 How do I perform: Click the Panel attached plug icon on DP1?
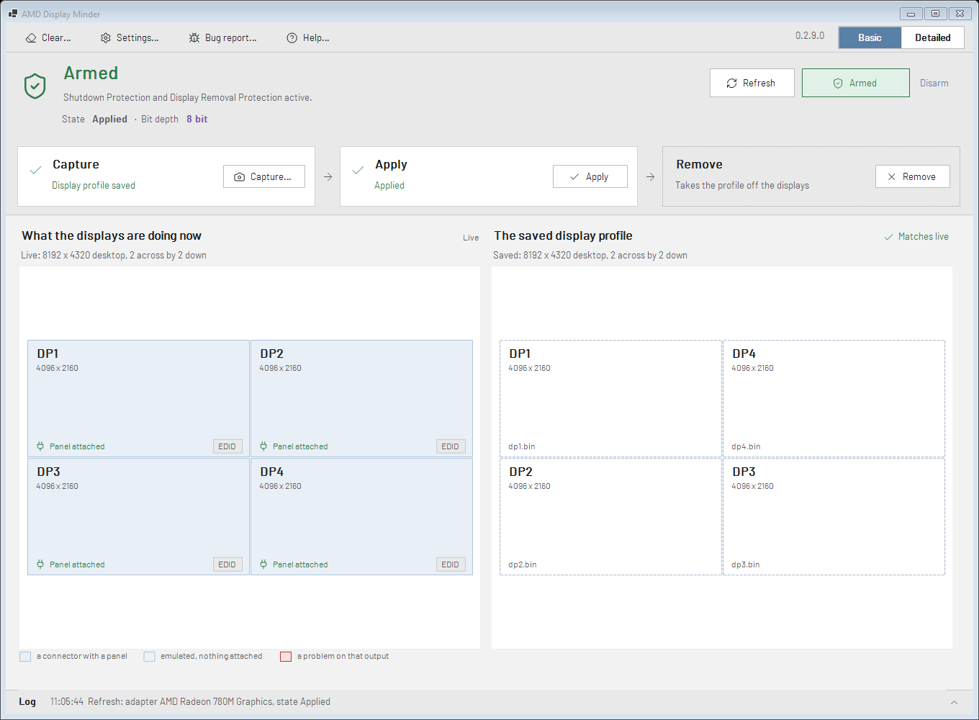(x=40, y=446)
